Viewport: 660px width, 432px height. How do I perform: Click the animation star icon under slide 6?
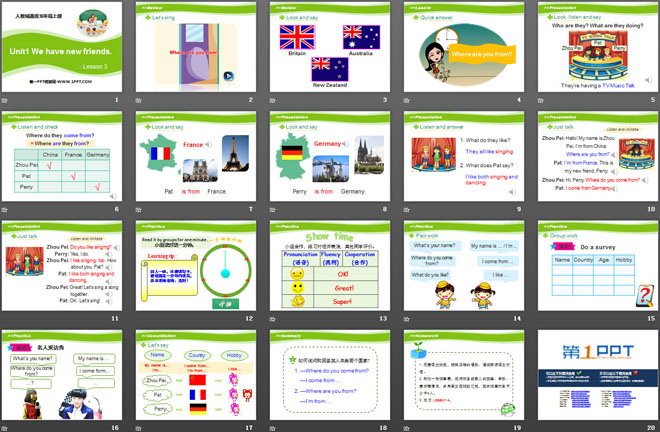5,209
